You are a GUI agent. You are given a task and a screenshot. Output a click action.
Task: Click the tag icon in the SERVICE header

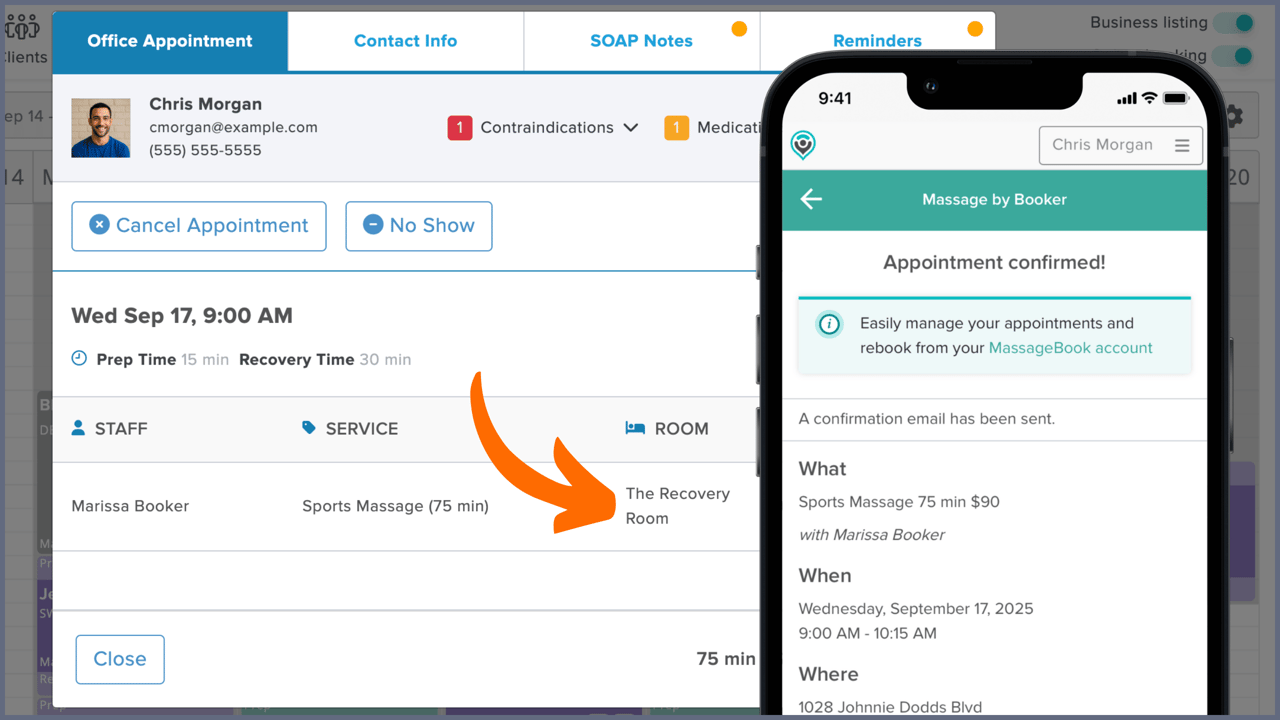[x=308, y=428]
